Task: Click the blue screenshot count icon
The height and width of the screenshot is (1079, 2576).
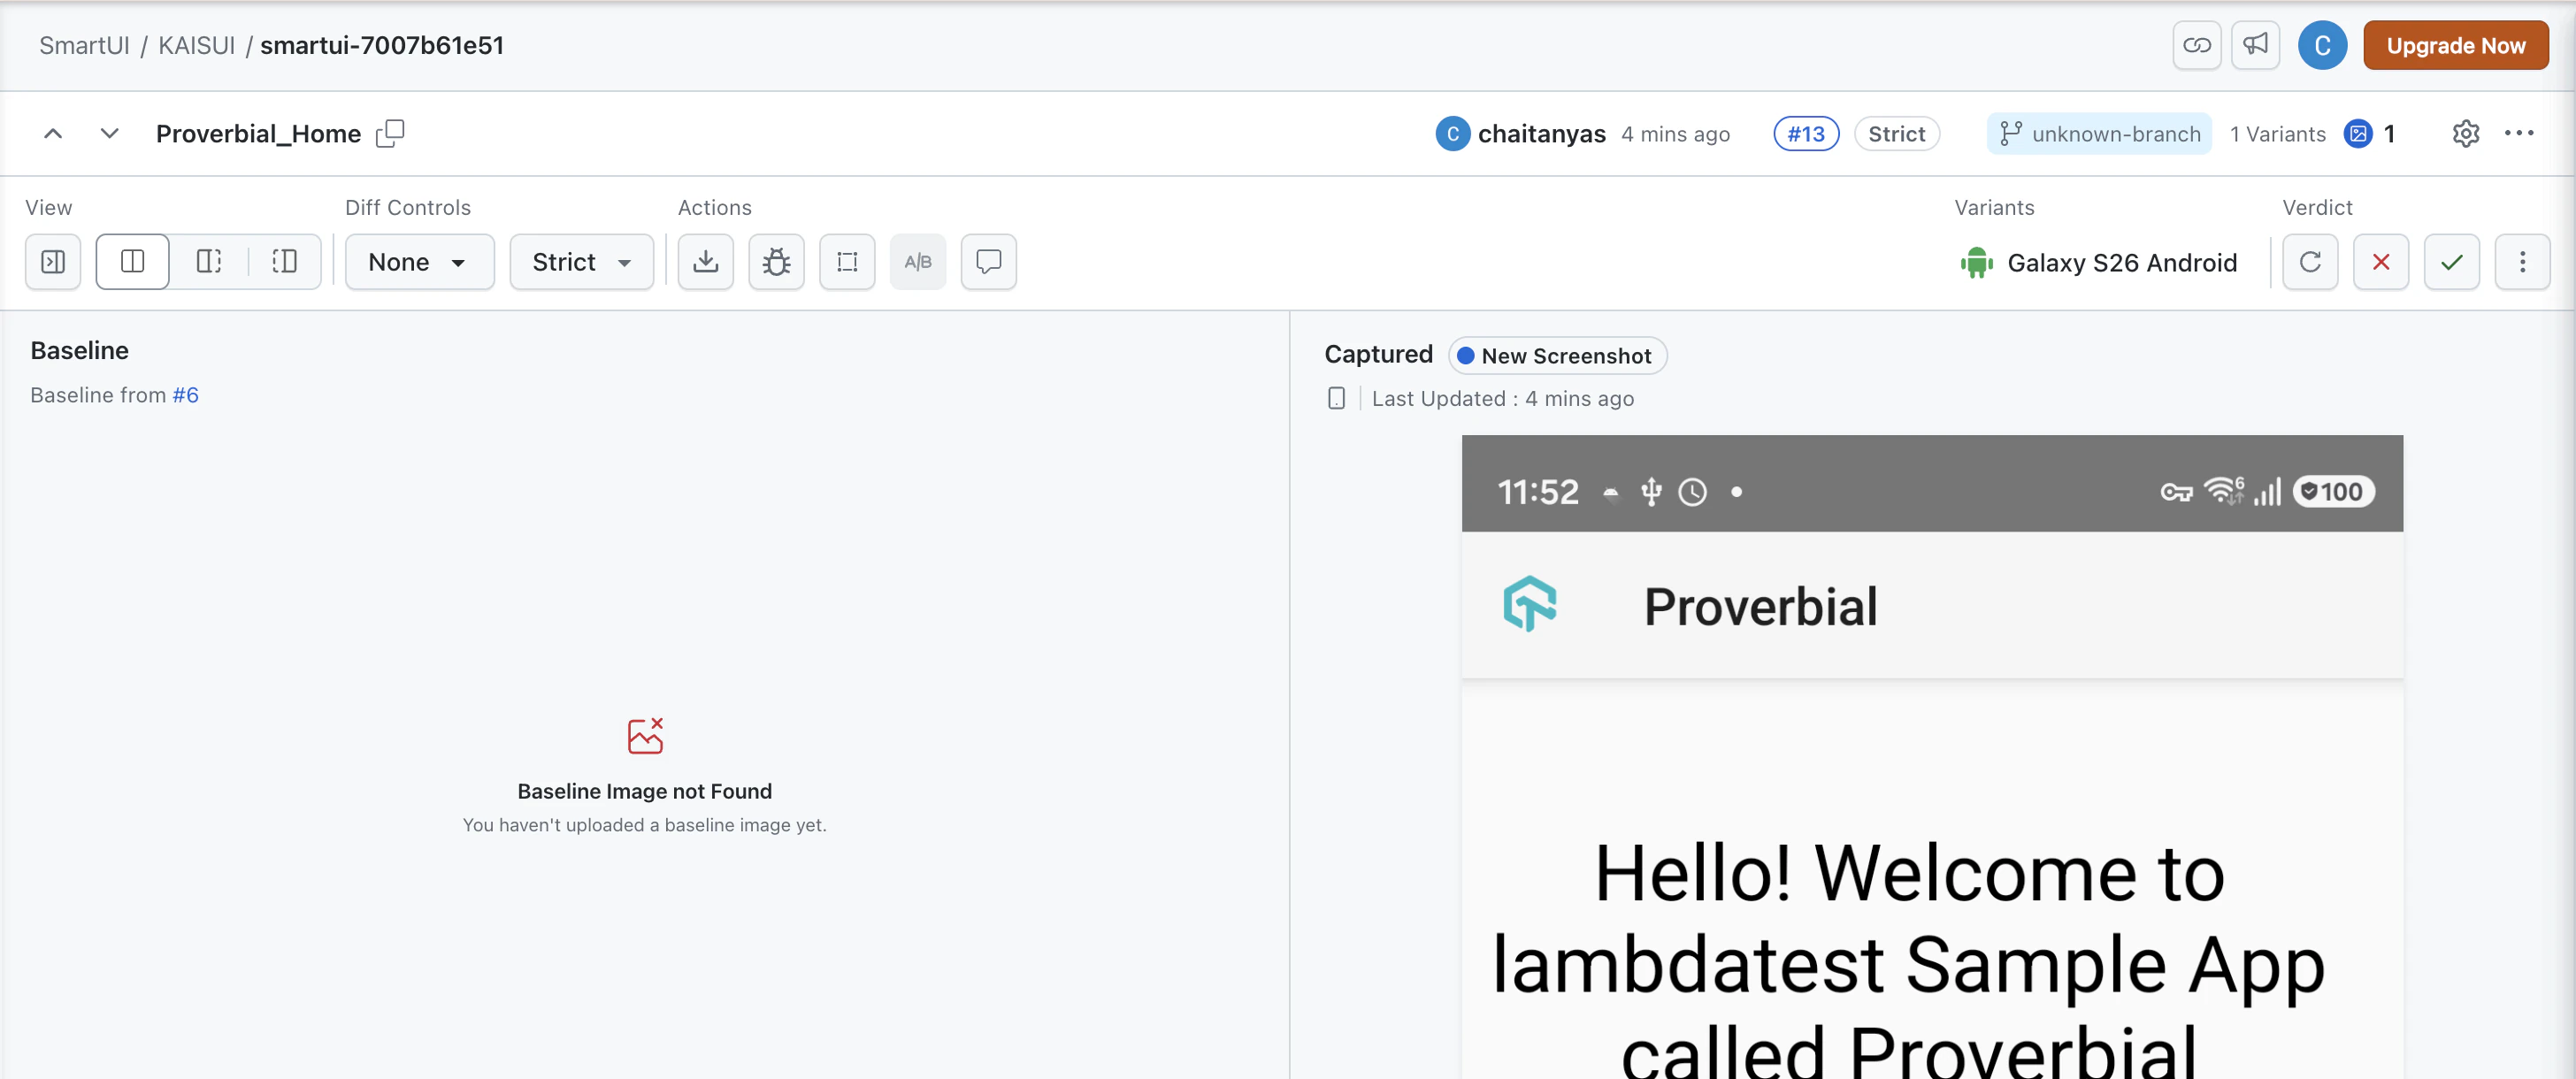Action: click(2357, 133)
